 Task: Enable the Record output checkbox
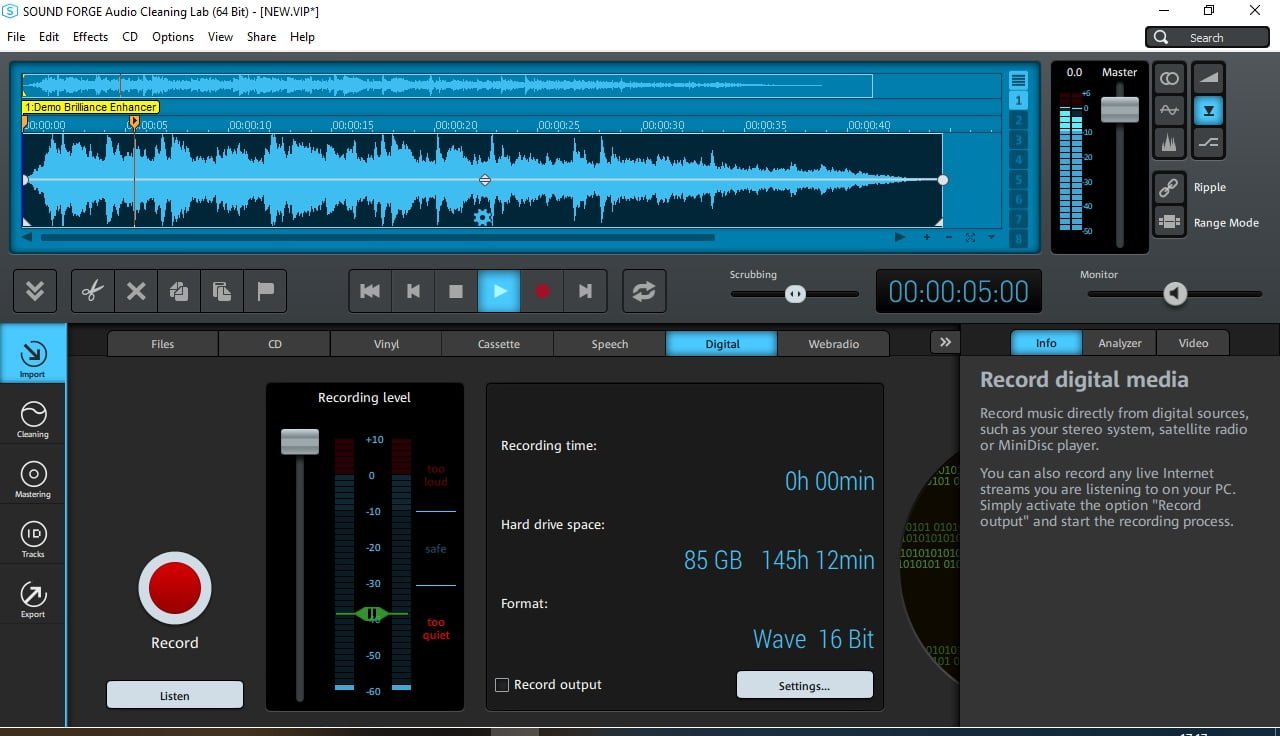tap(502, 685)
